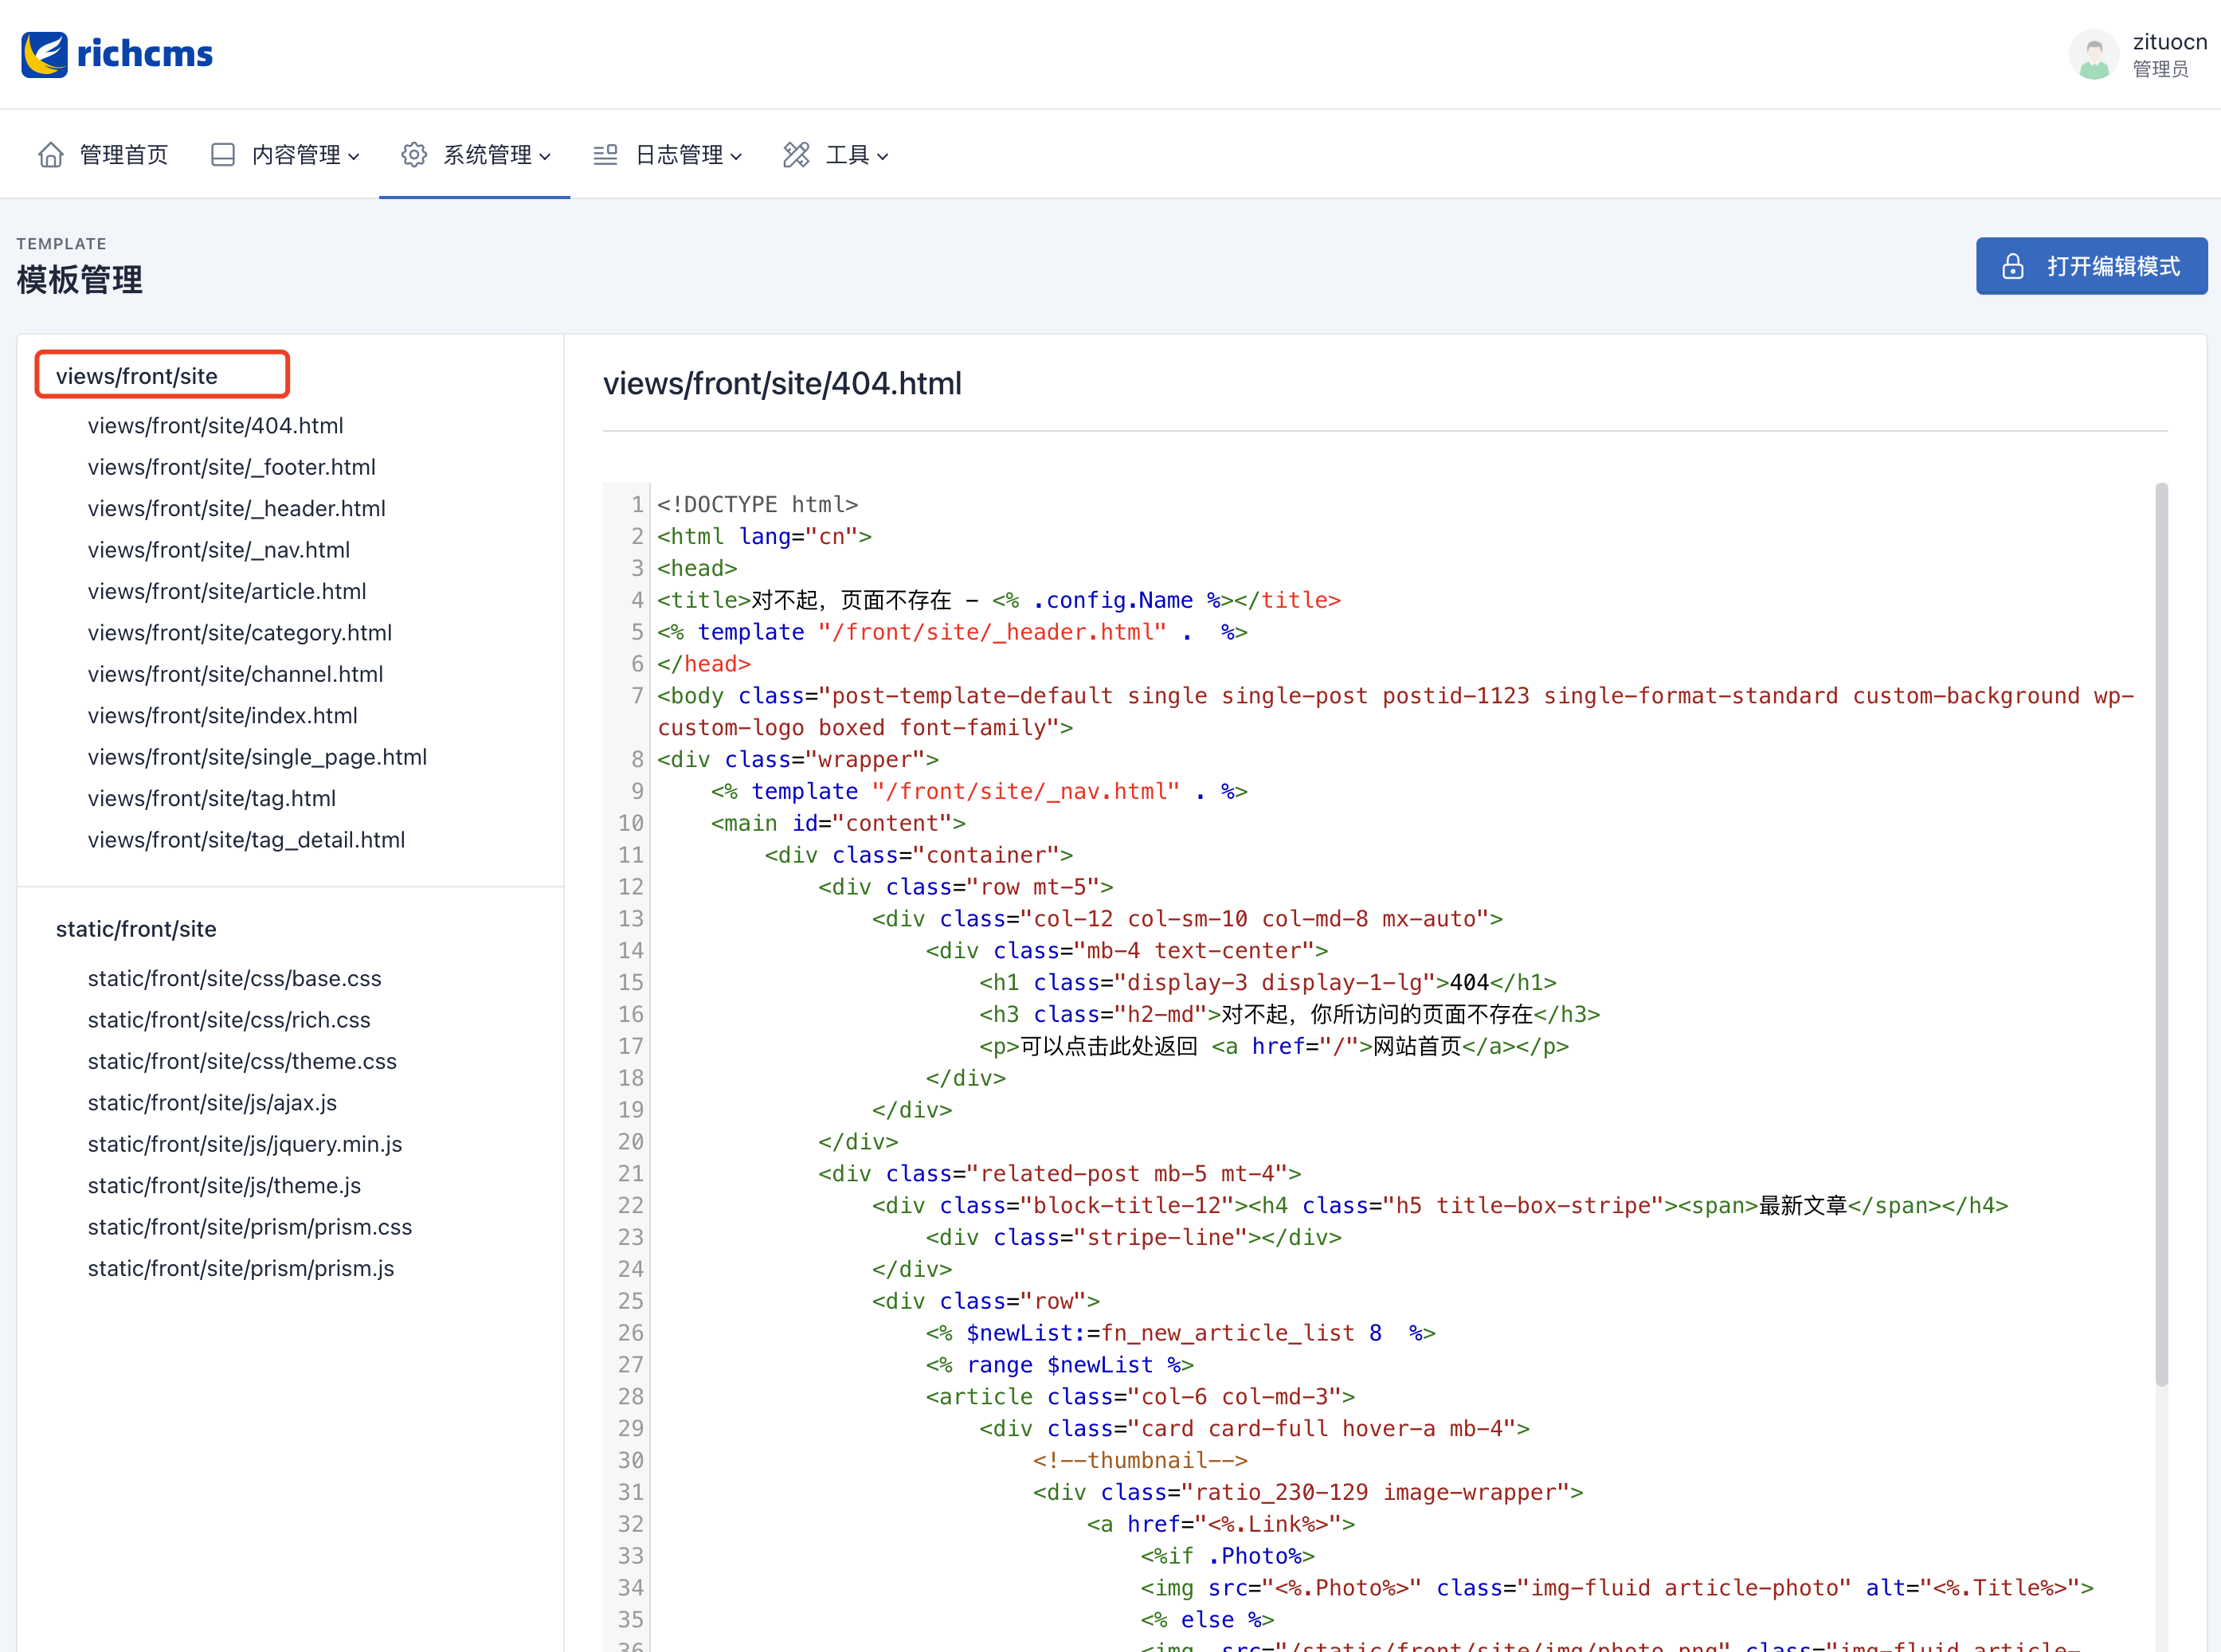Click the 管理员 role label

coord(2160,69)
